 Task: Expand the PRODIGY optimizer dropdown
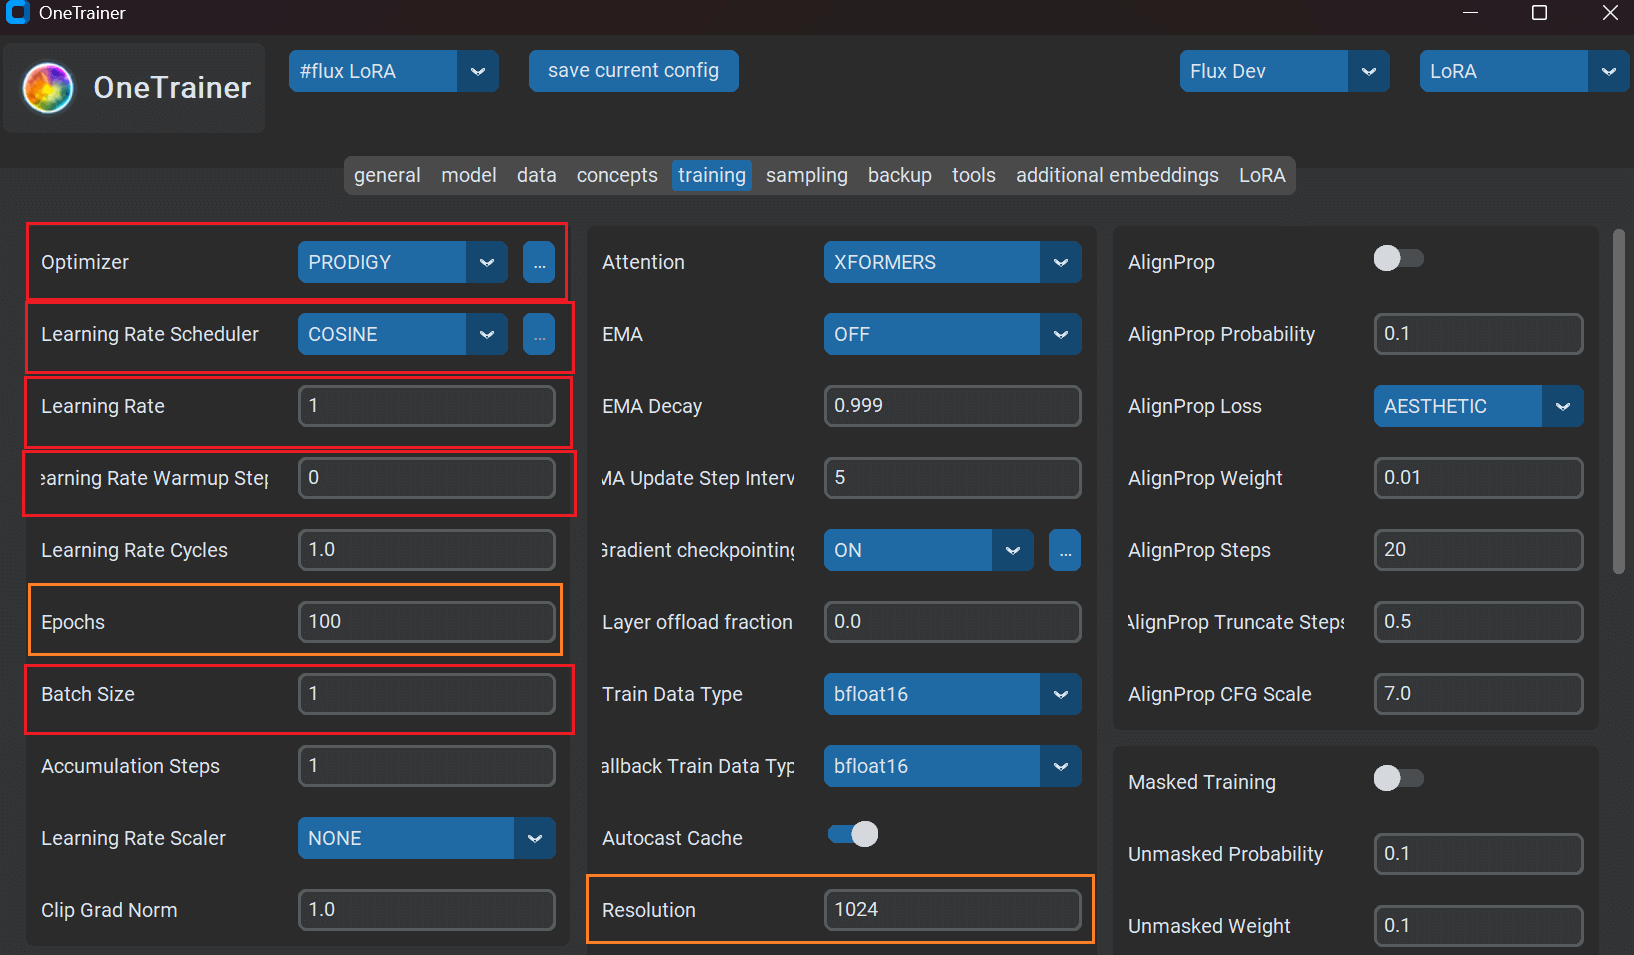[x=402, y=262]
